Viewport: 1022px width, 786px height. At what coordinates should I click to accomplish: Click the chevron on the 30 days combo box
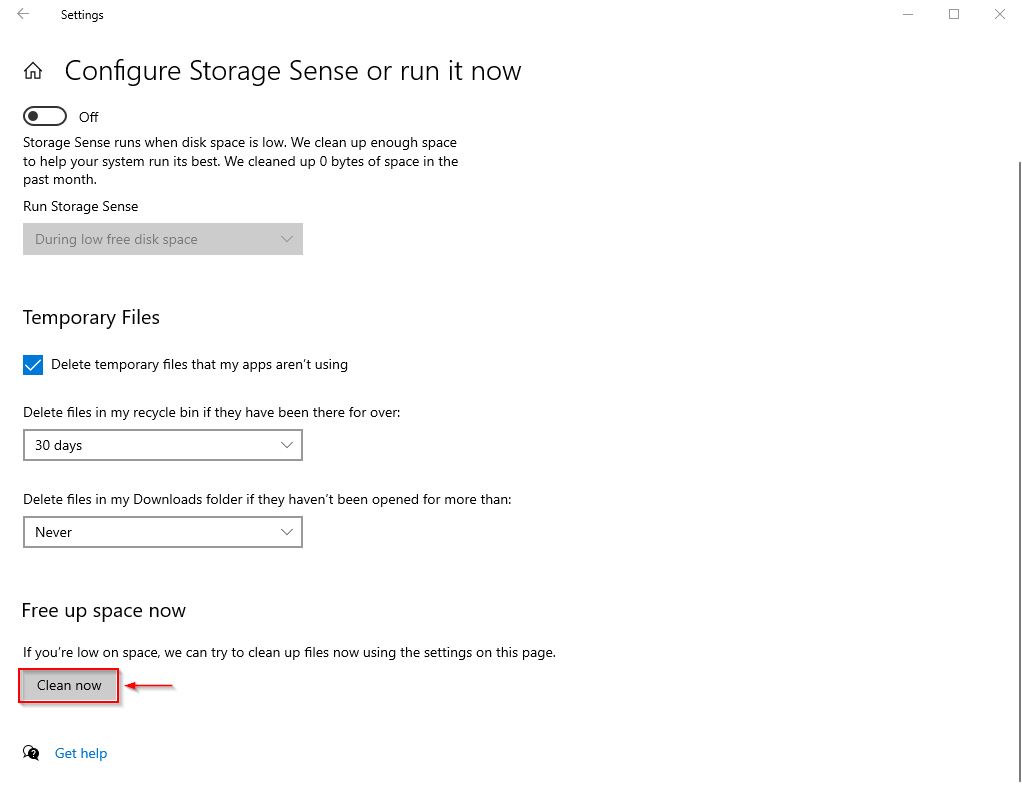(x=288, y=444)
